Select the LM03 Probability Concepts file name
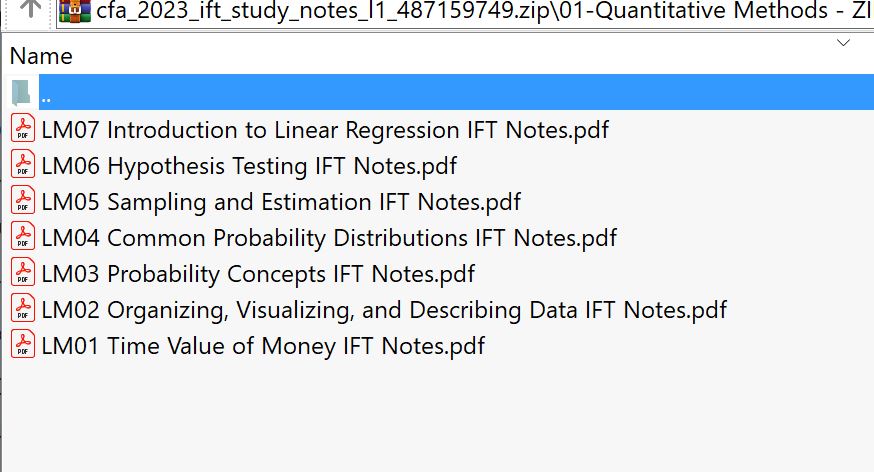This screenshot has height=472, width=874. tap(258, 274)
